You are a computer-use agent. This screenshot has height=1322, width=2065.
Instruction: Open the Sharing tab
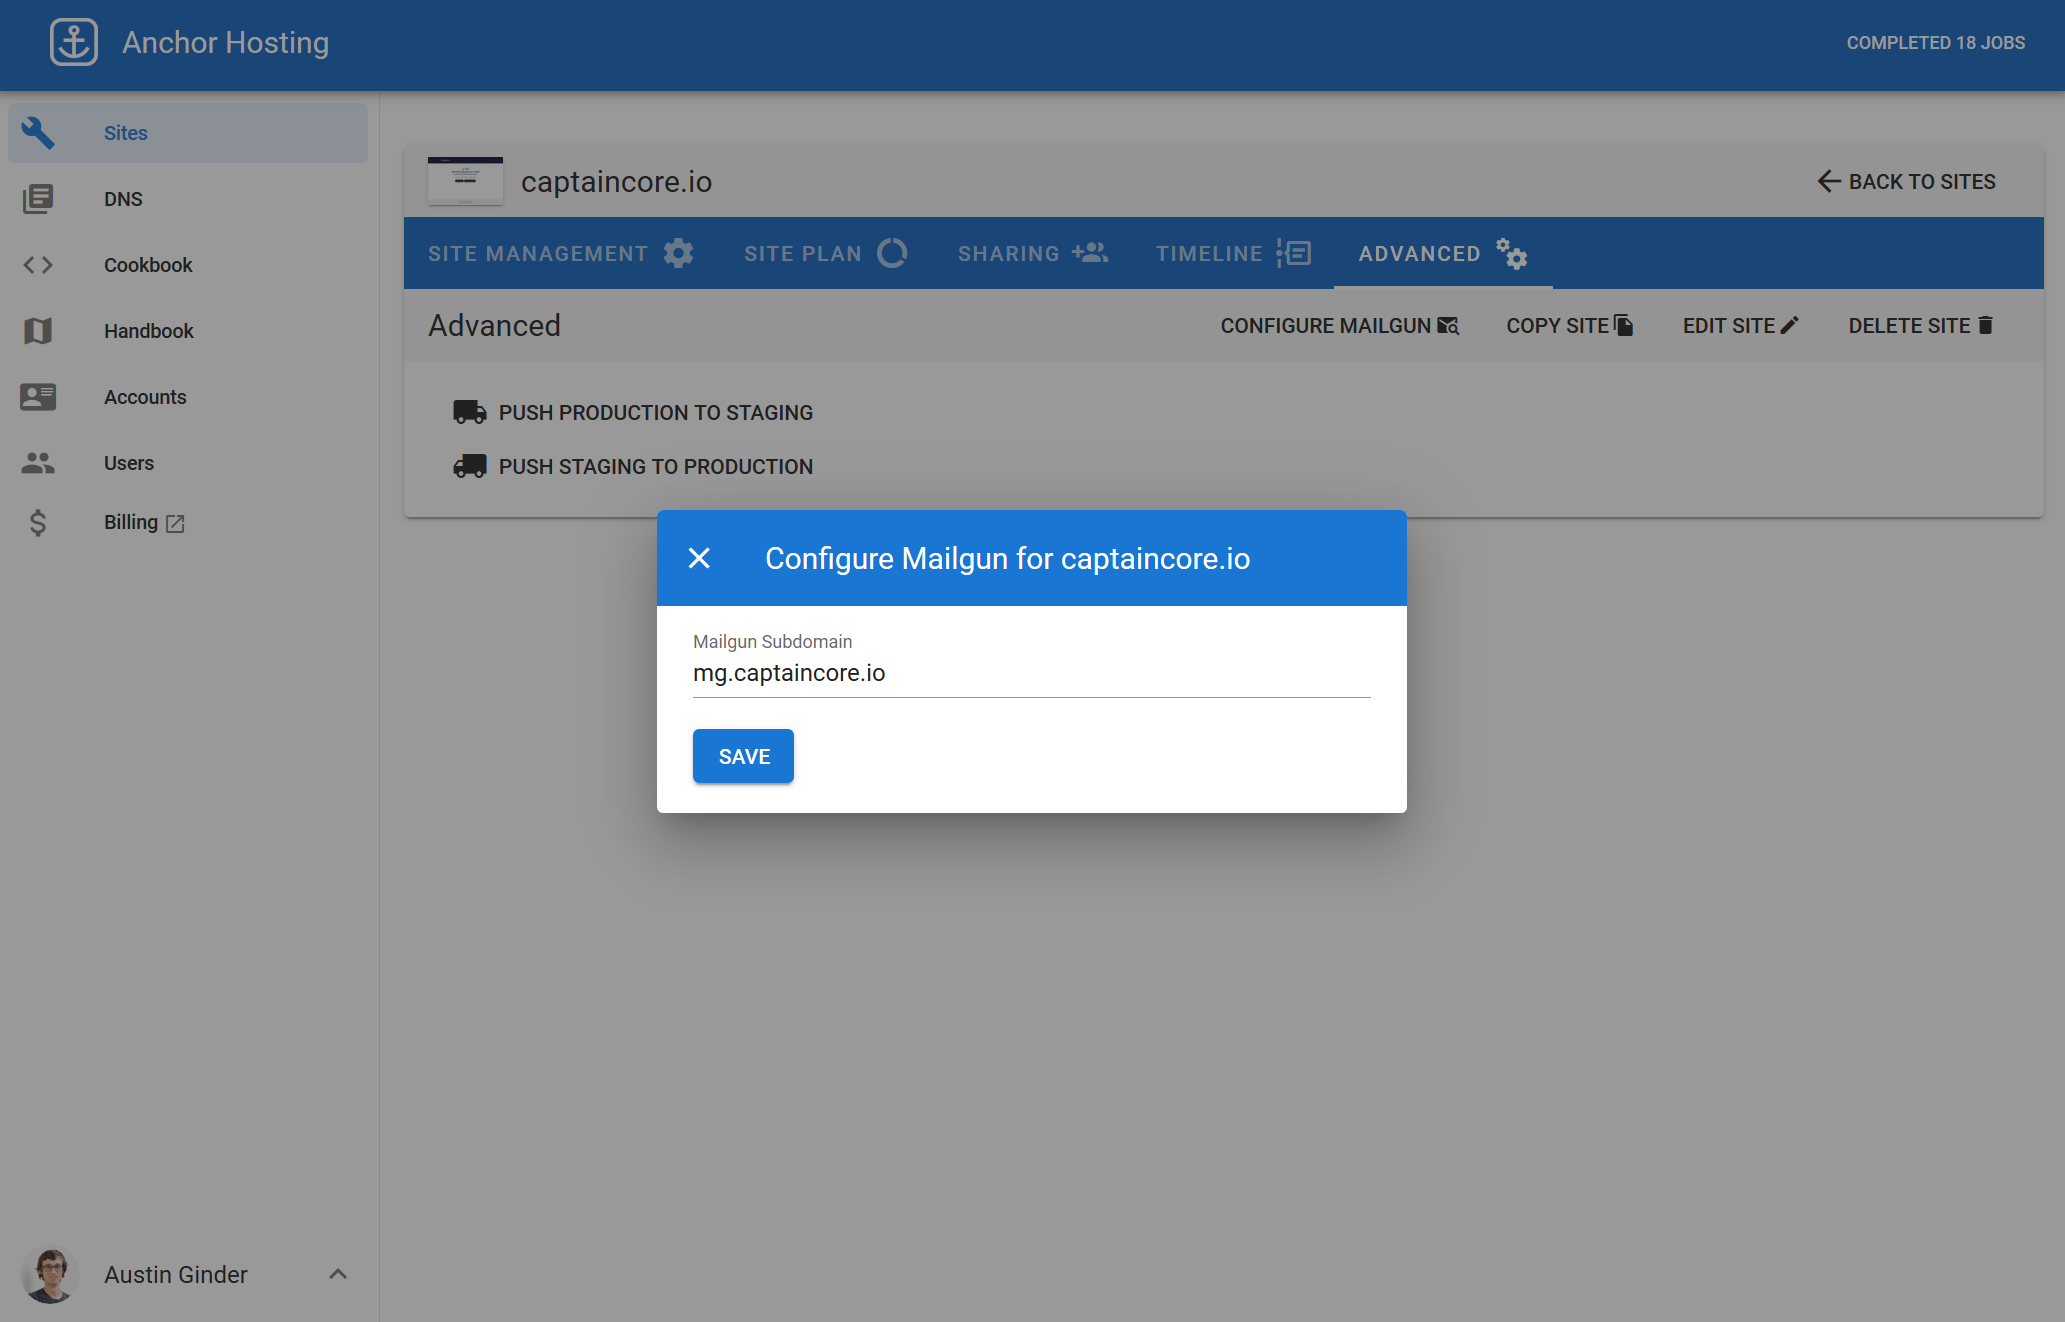point(1033,253)
